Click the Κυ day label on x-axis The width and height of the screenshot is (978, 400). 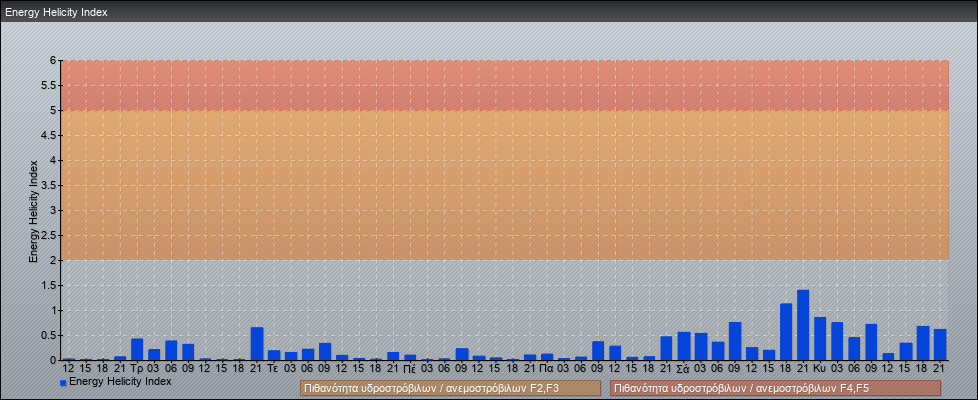[x=820, y=368]
